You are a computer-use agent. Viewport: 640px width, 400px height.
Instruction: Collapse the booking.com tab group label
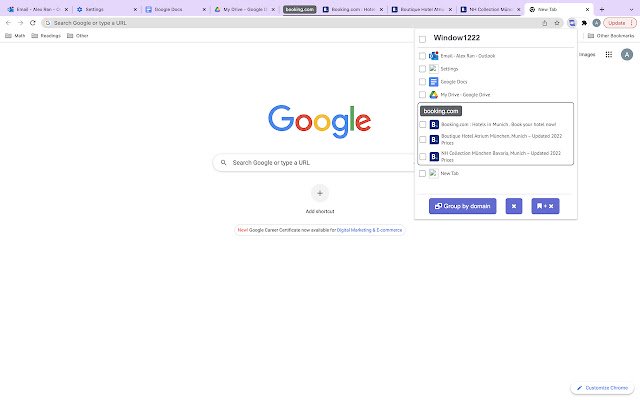(300, 9)
